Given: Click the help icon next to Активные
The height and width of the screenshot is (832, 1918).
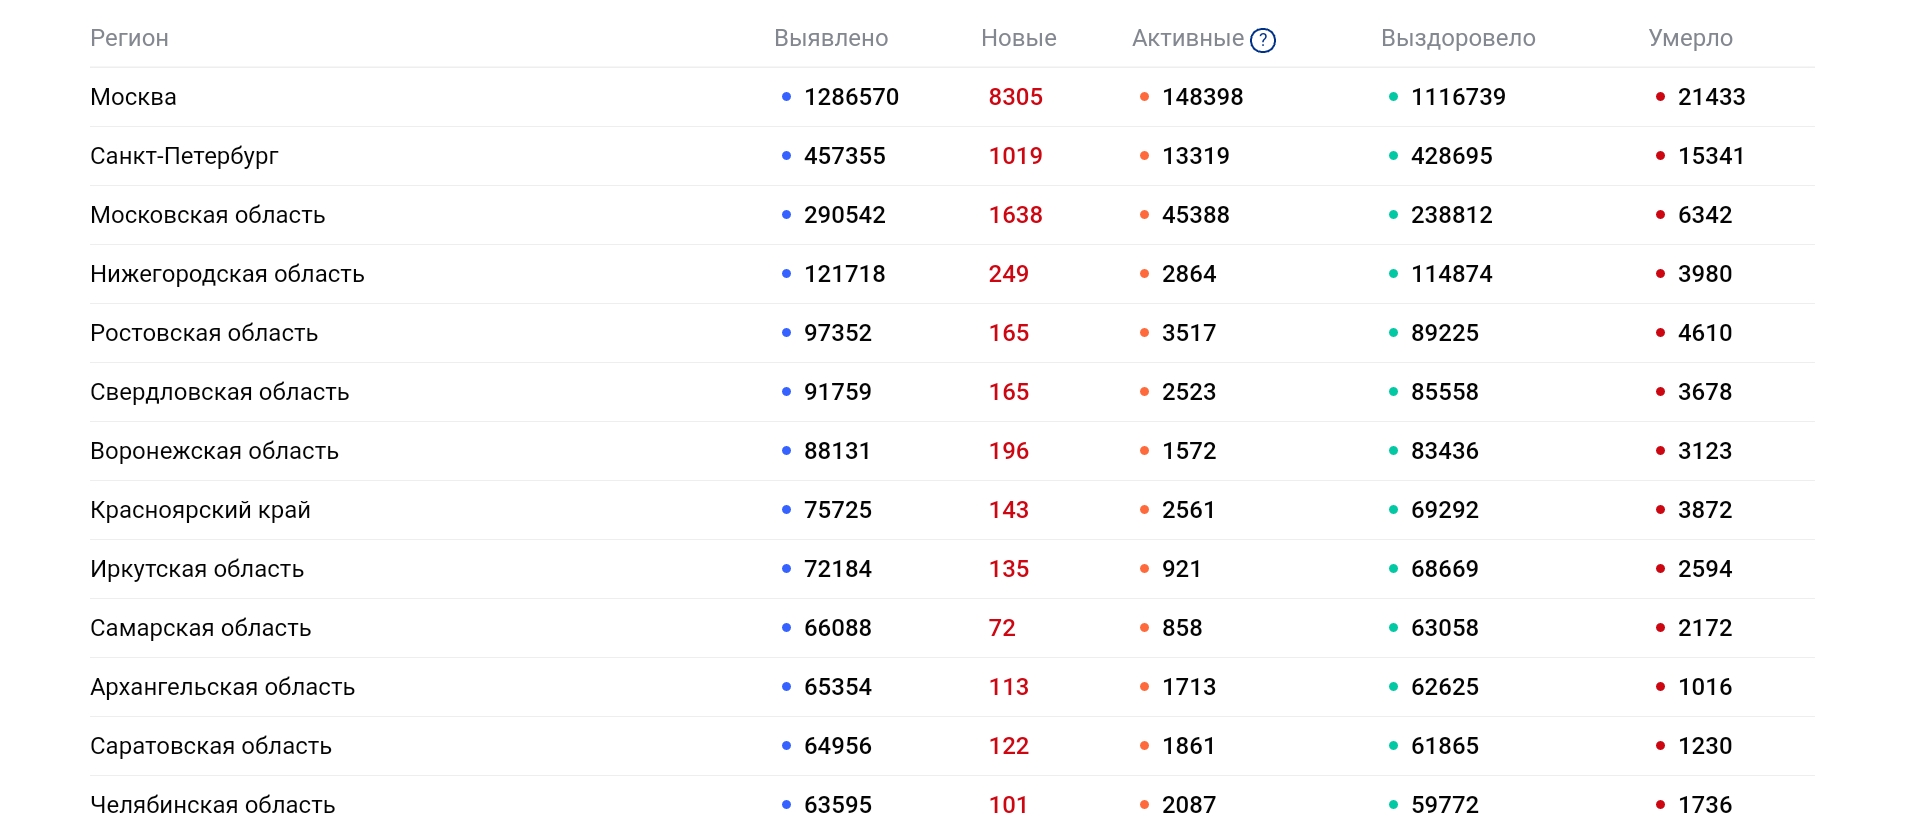Looking at the screenshot, I should tap(1263, 40).
